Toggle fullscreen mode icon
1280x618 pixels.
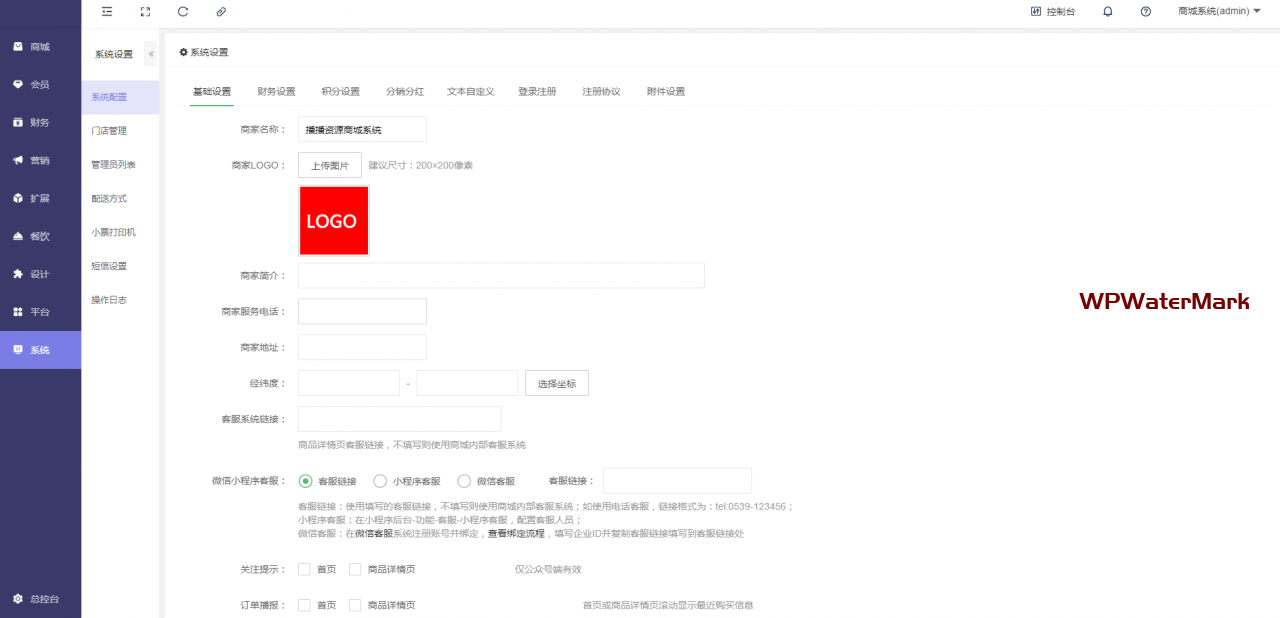coord(145,12)
